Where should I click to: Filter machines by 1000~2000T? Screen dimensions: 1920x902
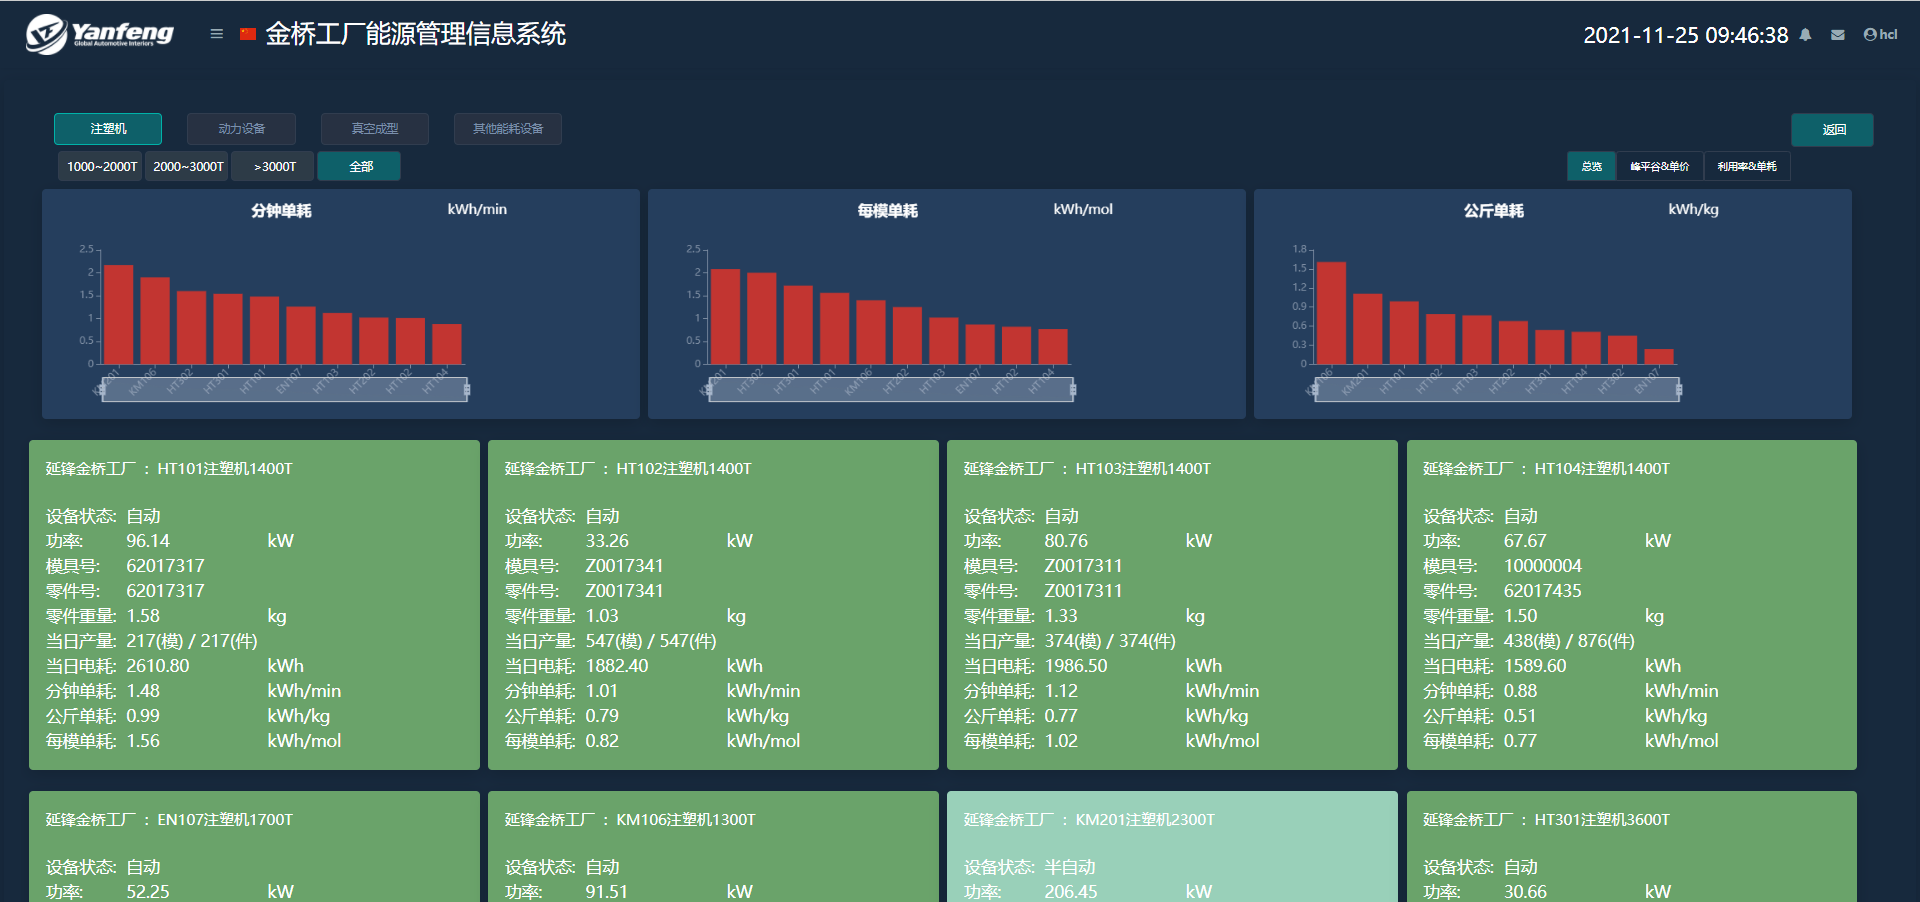[101, 167]
